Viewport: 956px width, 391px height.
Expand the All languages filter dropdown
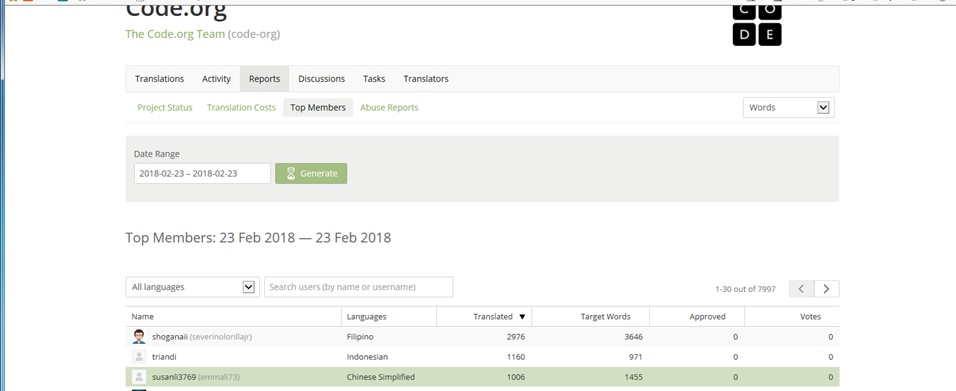(x=192, y=287)
